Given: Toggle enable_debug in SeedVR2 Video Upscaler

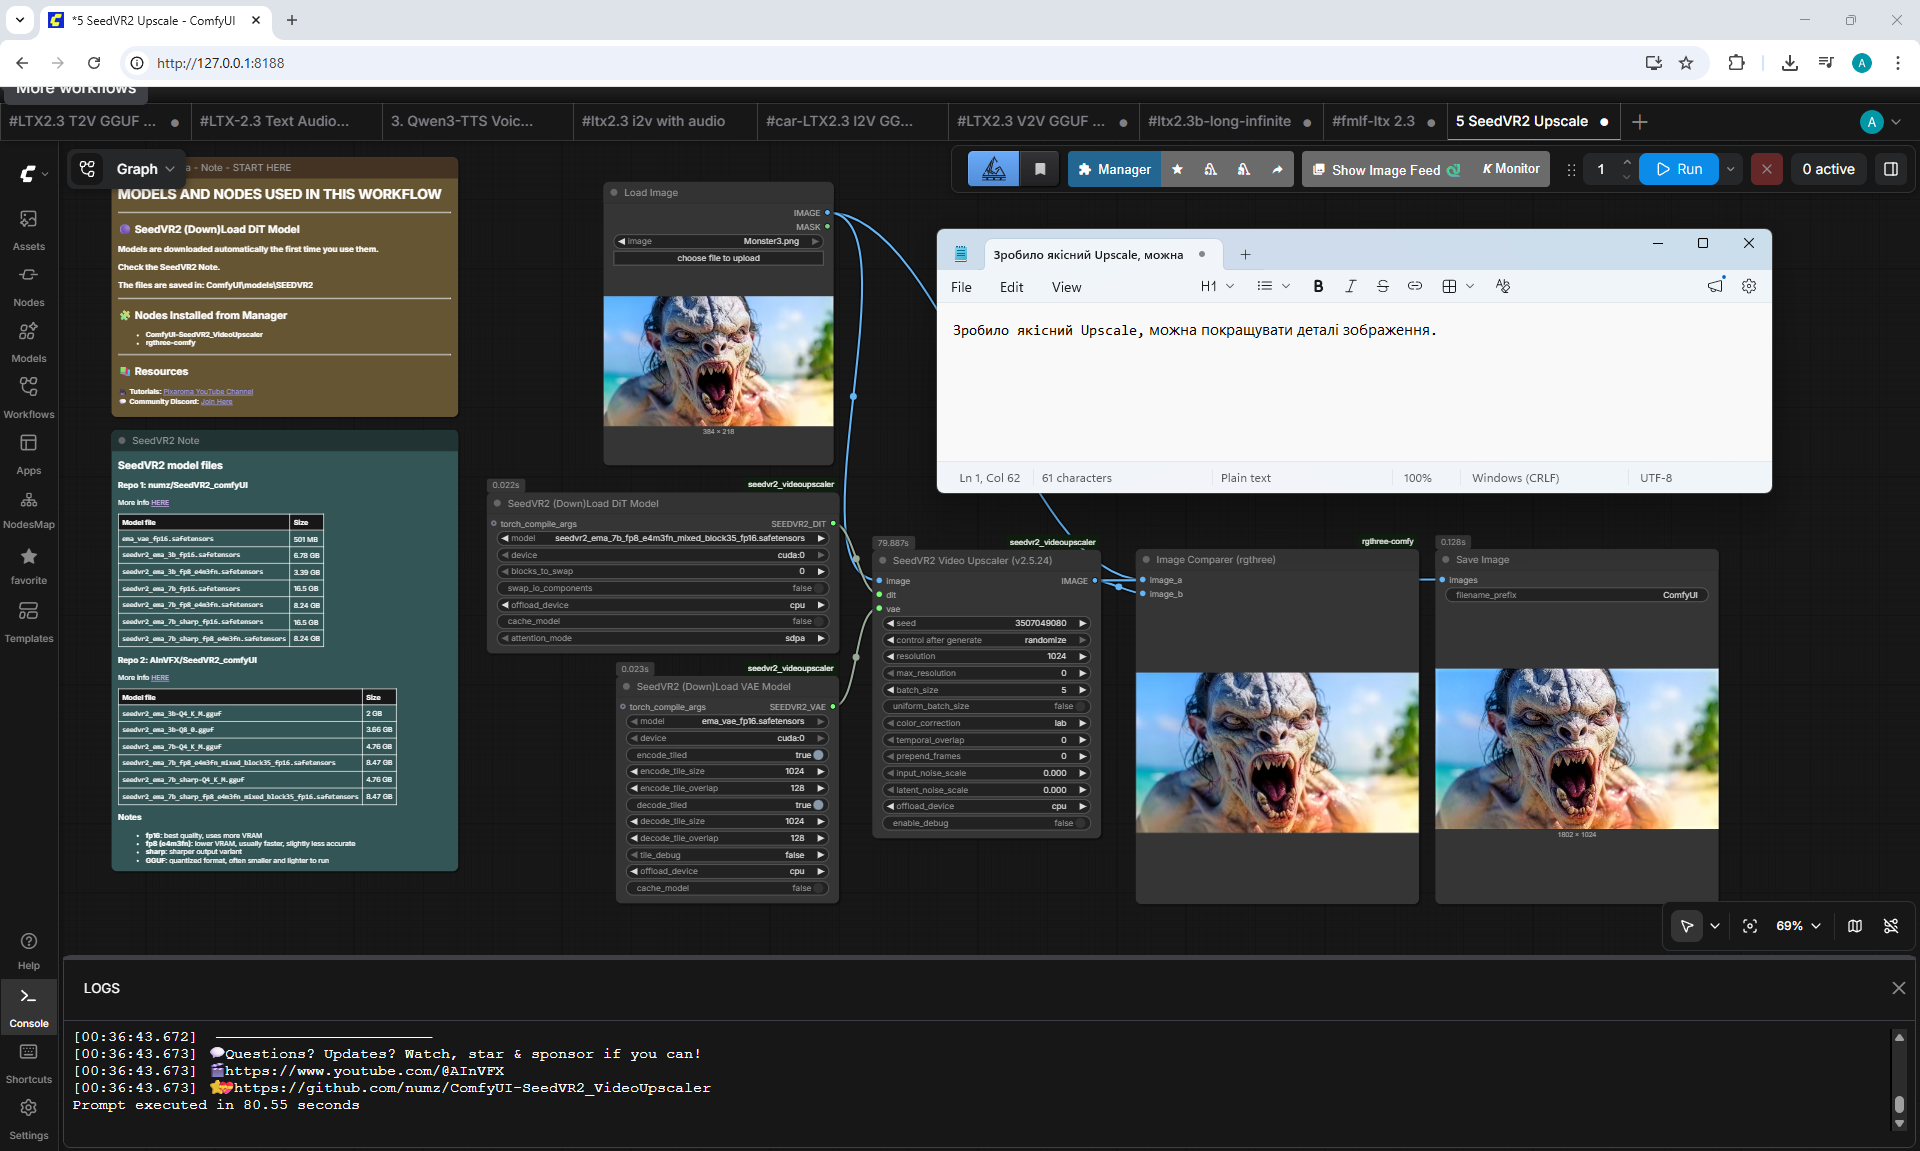Looking at the screenshot, I should point(1080,823).
